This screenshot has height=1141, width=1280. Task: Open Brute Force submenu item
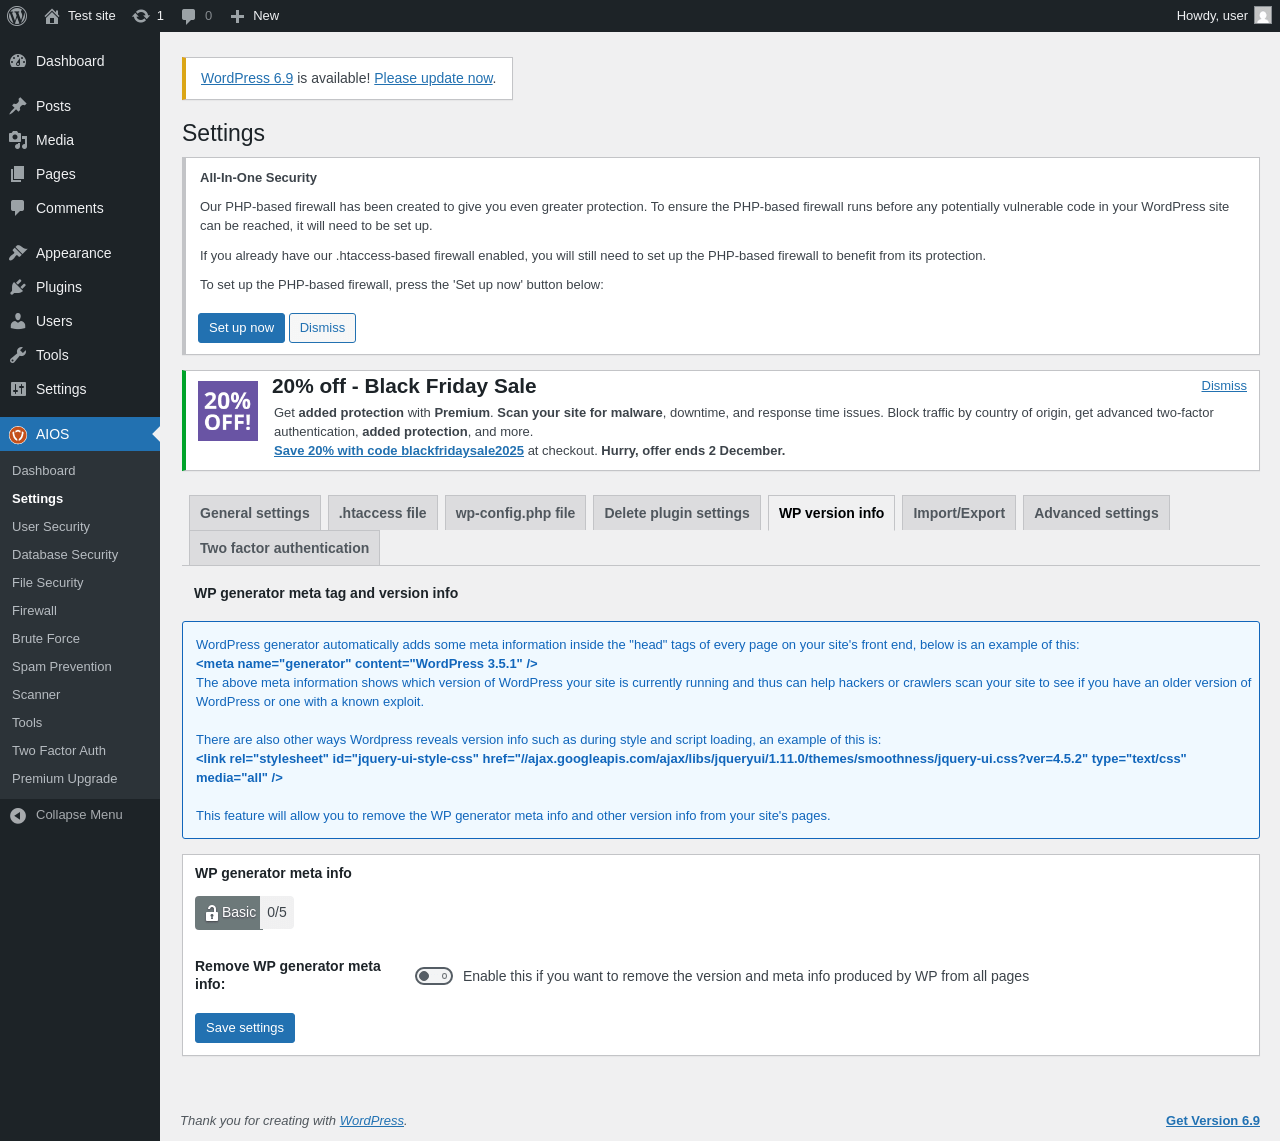(x=80, y=639)
